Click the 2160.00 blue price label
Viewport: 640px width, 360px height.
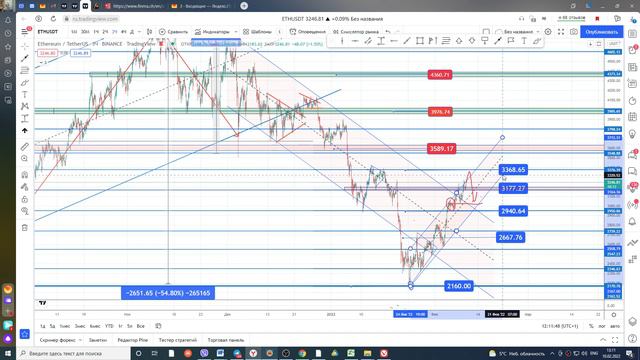pos(459,286)
